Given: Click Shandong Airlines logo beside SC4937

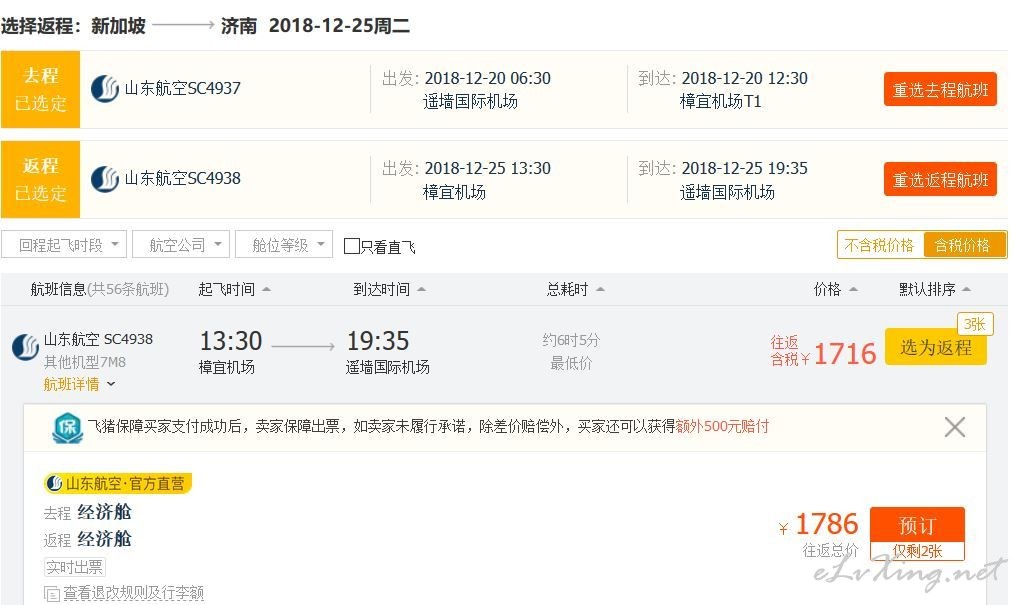Looking at the screenshot, I should click(x=105, y=89).
